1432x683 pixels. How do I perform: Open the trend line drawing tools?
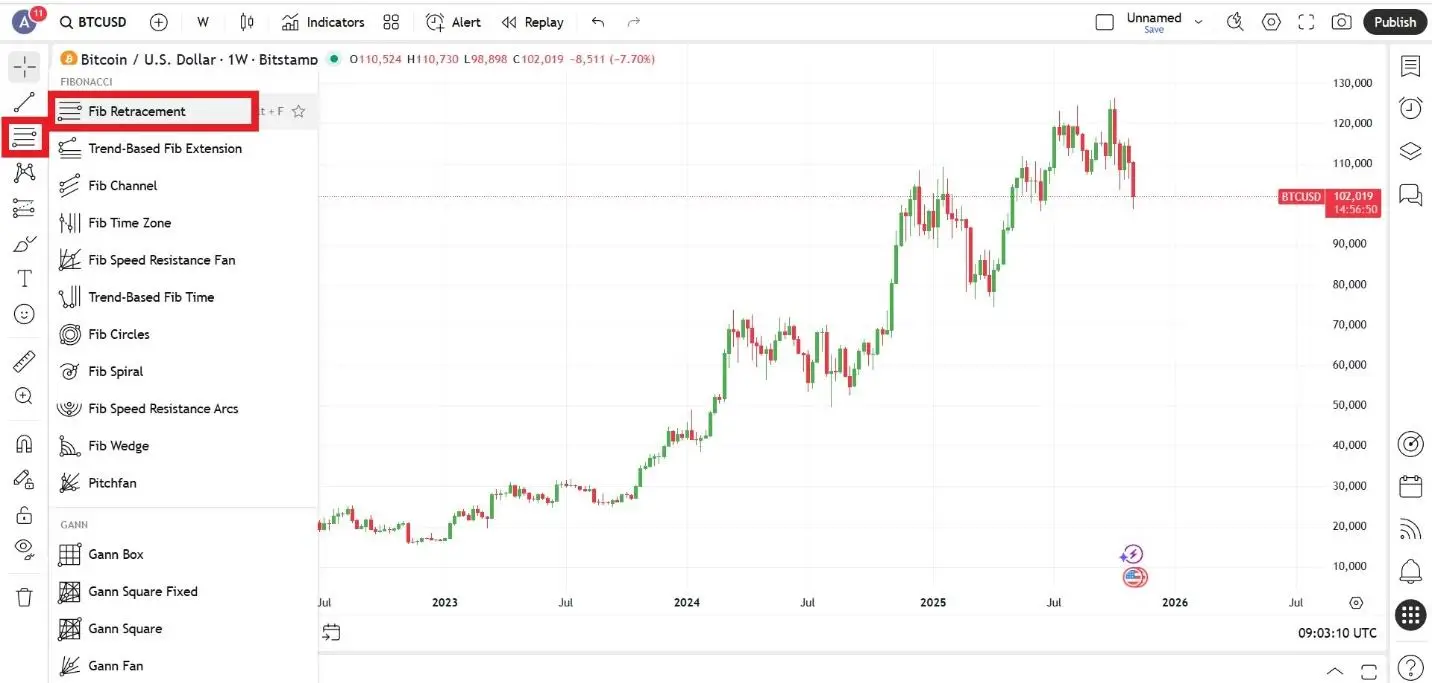(x=24, y=101)
